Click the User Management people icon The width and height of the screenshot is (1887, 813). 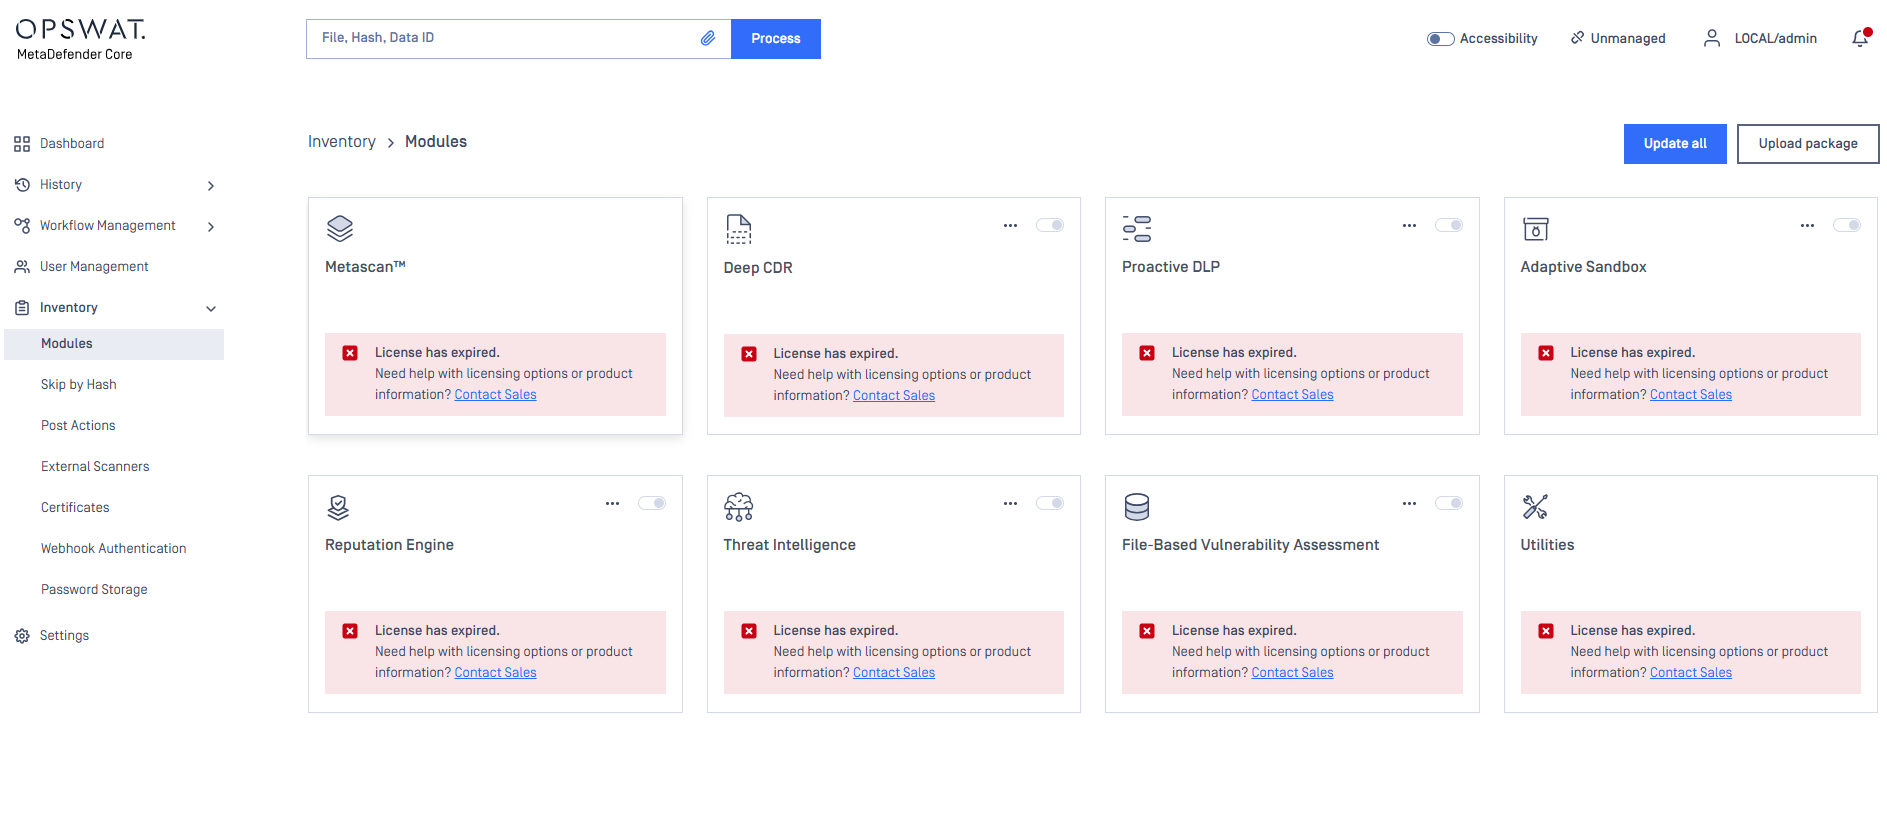pyautogui.click(x=22, y=267)
